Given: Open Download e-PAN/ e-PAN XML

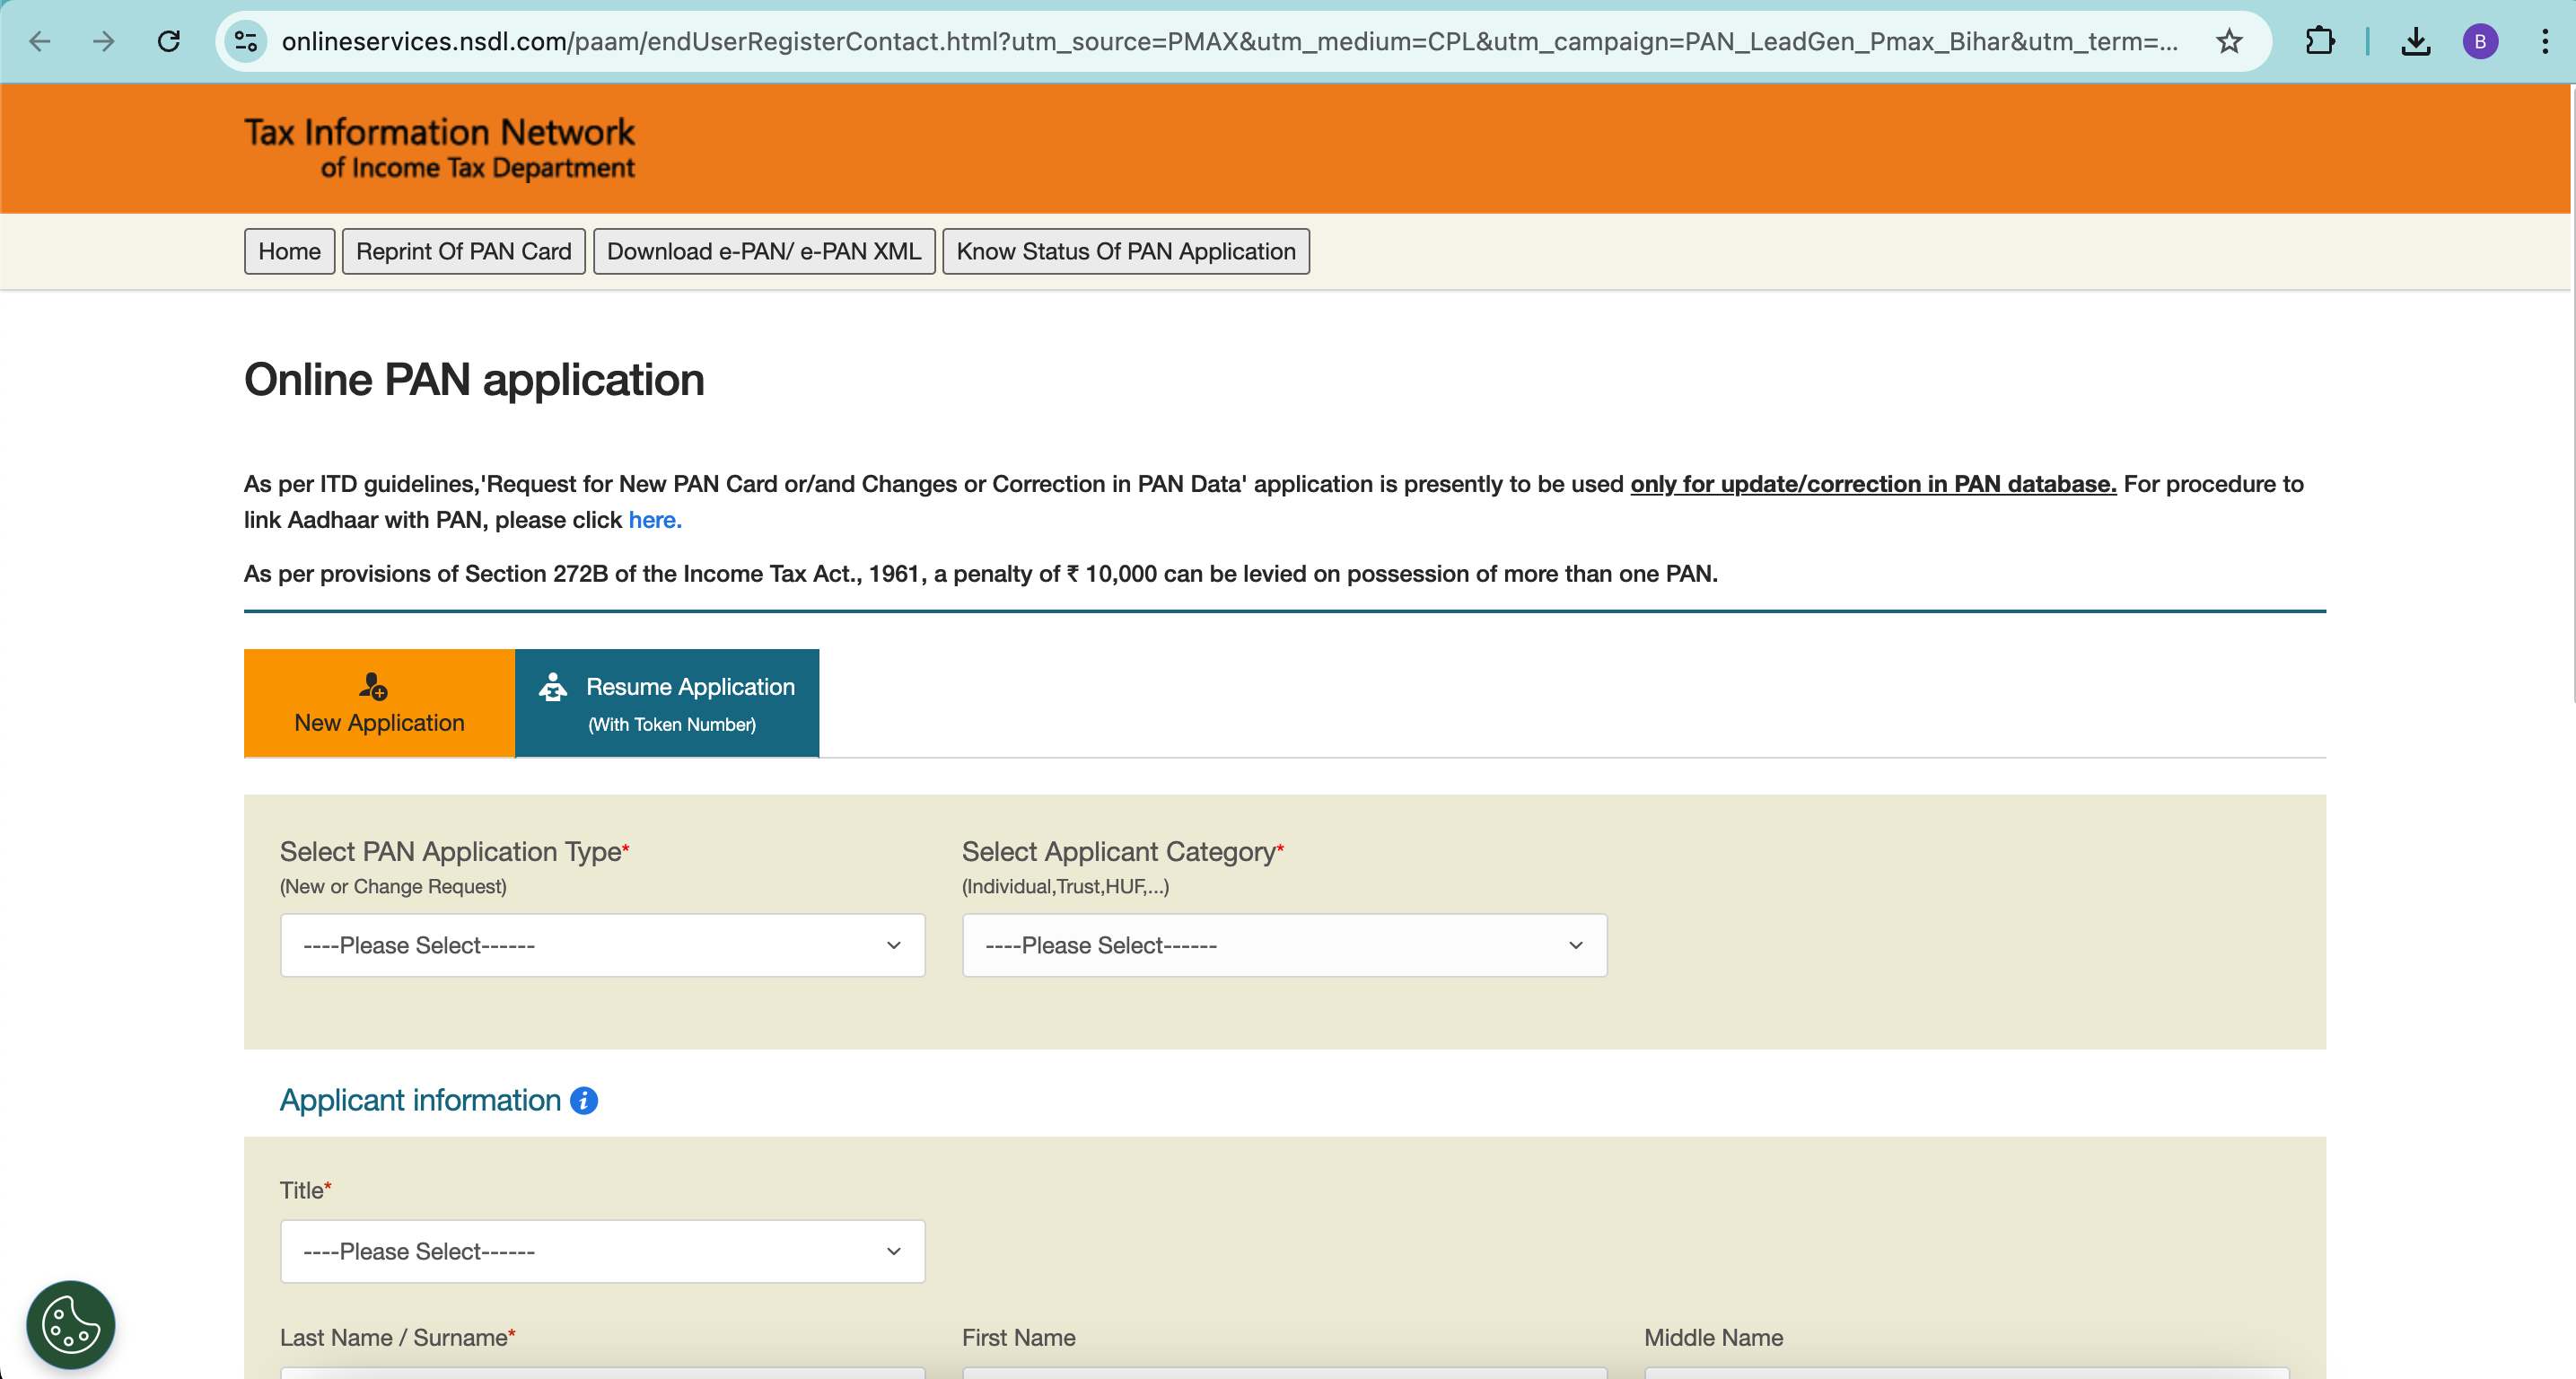Looking at the screenshot, I should click(x=764, y=251).
